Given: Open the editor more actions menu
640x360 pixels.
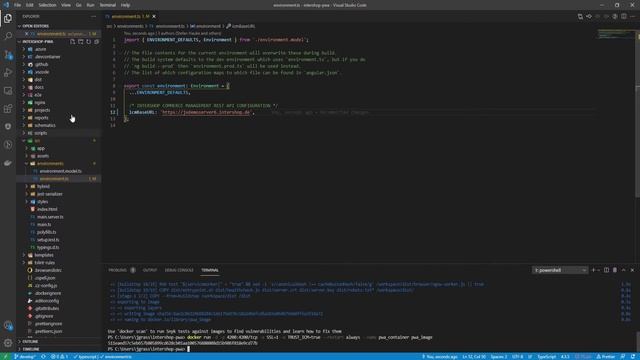Looking at the screenshot, I should [632, 16].
